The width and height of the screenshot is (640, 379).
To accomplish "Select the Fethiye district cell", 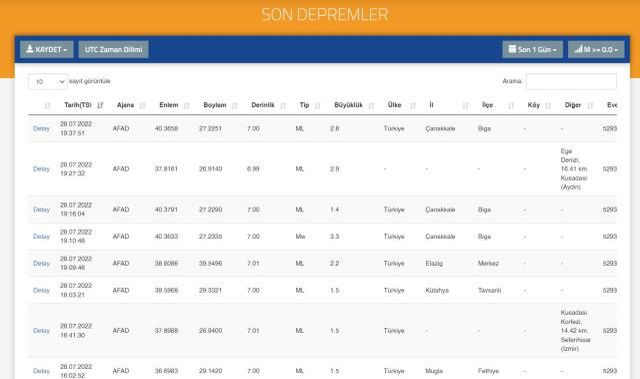I will pyautogui.click(x=489, y=371).
